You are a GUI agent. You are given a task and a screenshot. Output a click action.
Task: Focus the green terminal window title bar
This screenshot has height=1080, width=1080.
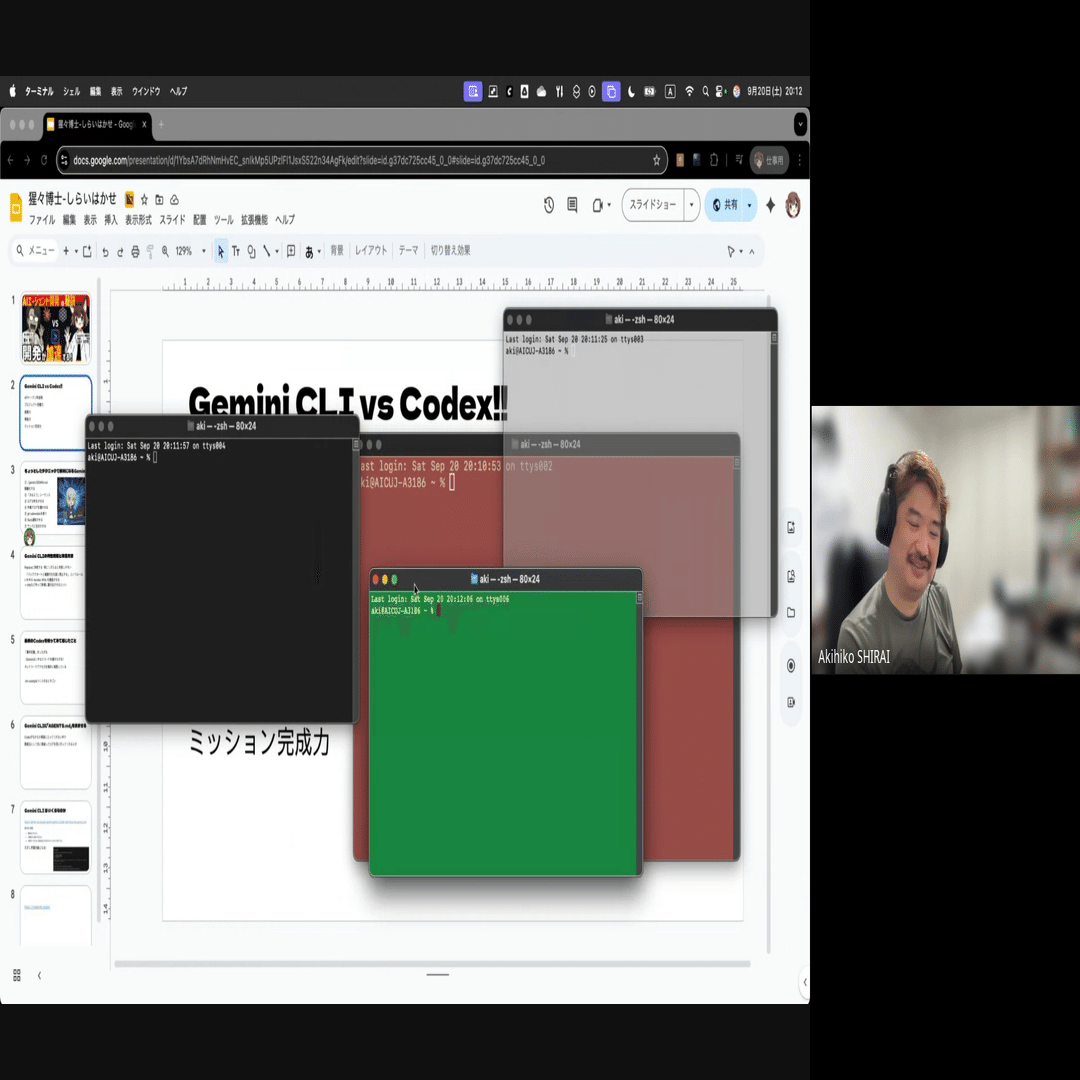506,579
